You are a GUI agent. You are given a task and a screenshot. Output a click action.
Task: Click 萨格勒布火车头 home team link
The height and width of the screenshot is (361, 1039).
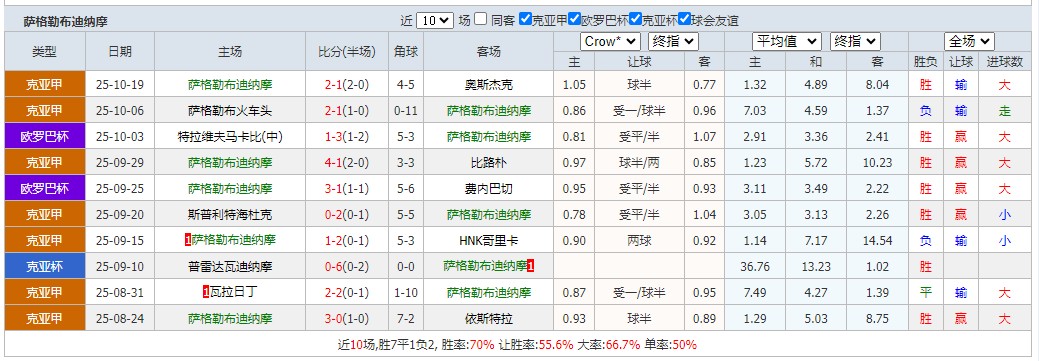(x=230, y=111)
